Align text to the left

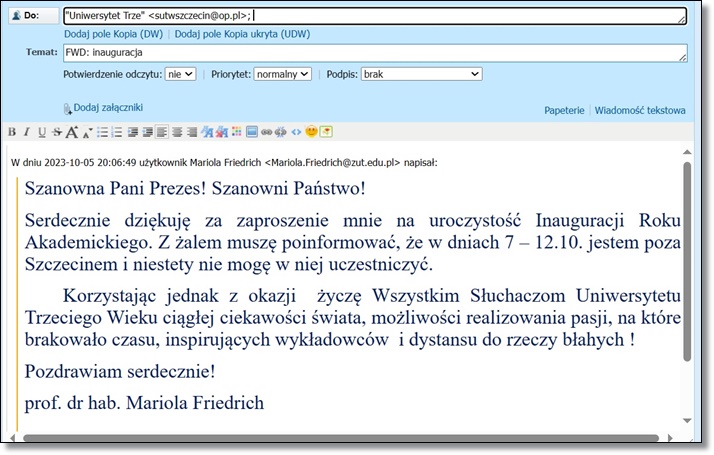(x=162, y=132)
